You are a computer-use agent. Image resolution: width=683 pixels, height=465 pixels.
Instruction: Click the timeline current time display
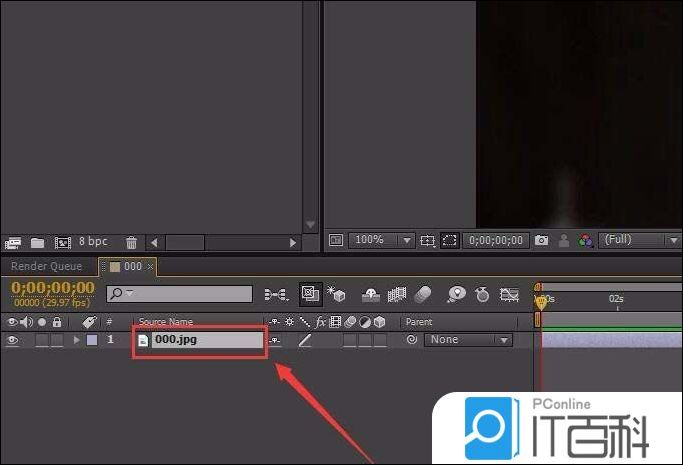(53, 288)
